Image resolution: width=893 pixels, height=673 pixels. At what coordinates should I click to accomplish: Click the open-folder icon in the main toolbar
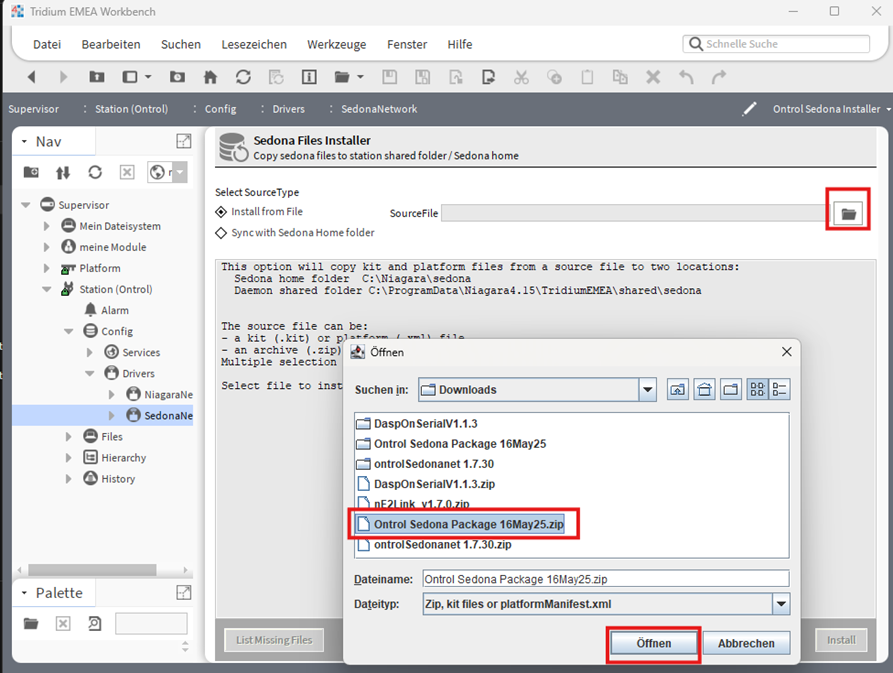(x=342, y=77)
